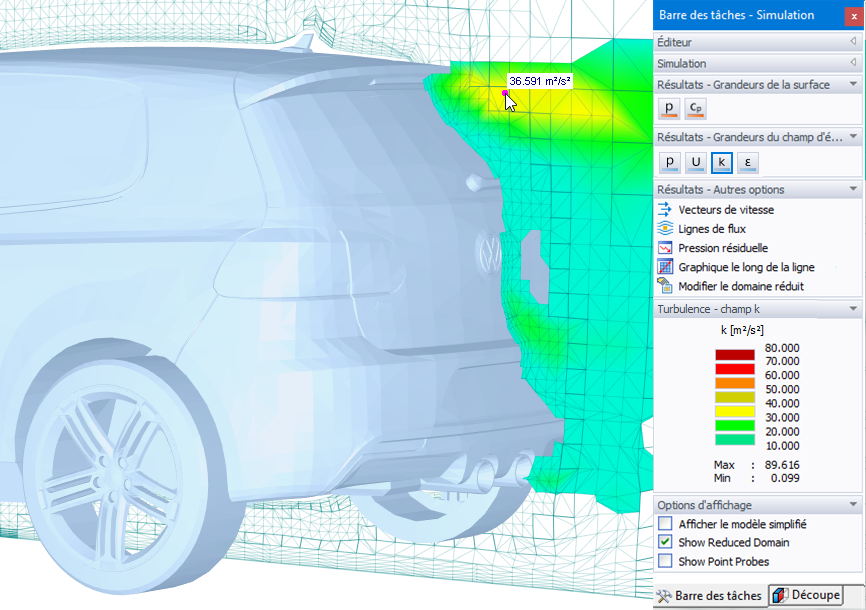Viewport: 866px width, 610px height.
Task: Open Graphique le long de la ligne
Action: pos(746,267)
